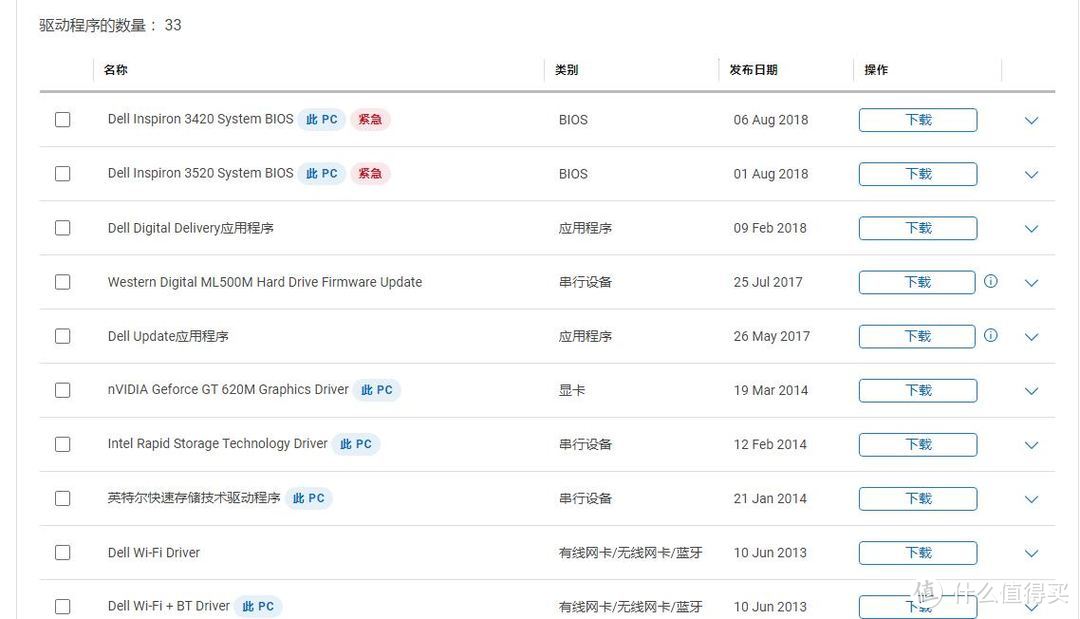This screenshot has width=1080, height=619.
Task: Expand Dell Update application row chevron
Action: click(x=1031, y=337)
